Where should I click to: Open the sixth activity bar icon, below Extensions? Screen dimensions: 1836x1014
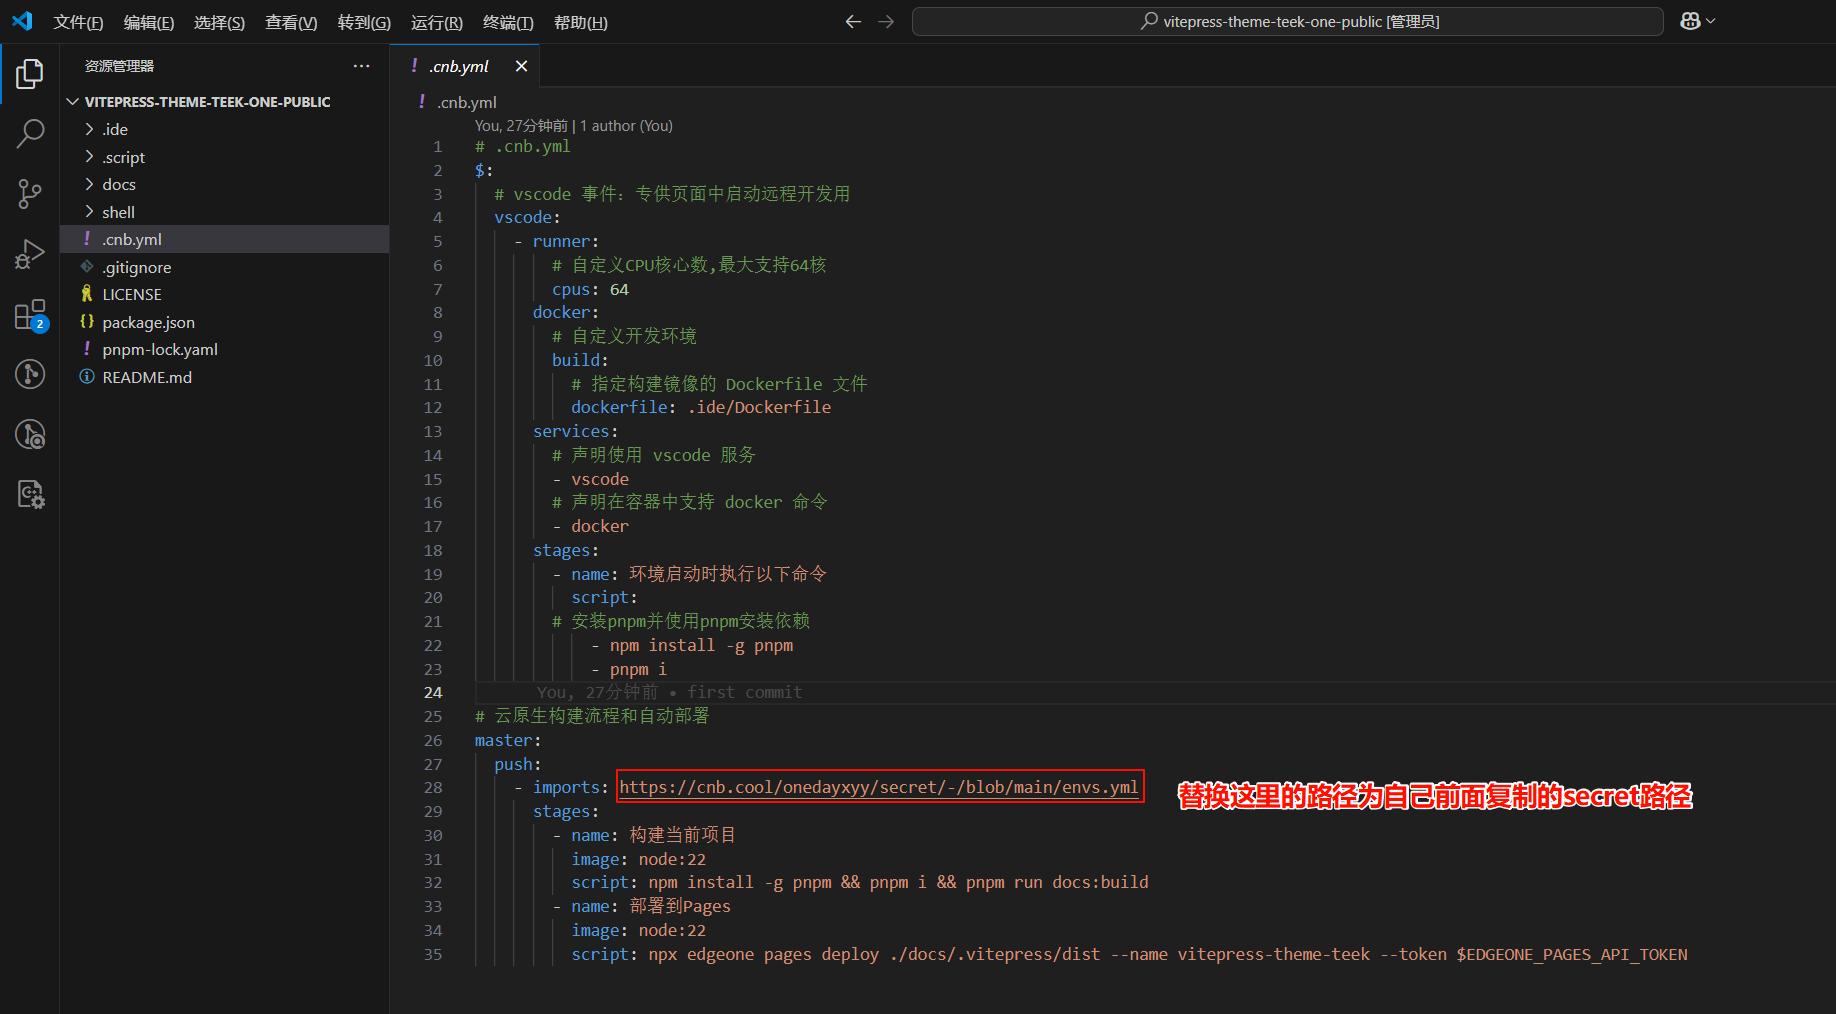click(x=30, y=374)
